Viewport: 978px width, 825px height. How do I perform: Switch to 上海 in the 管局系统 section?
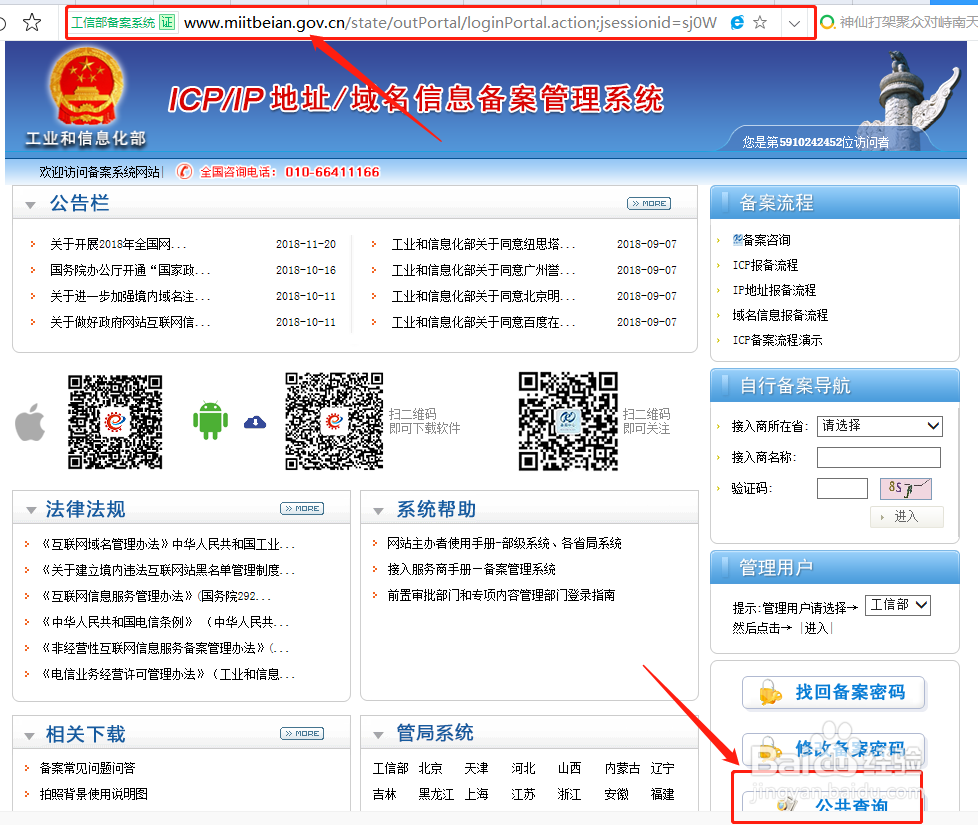click(x=477, y=794)
